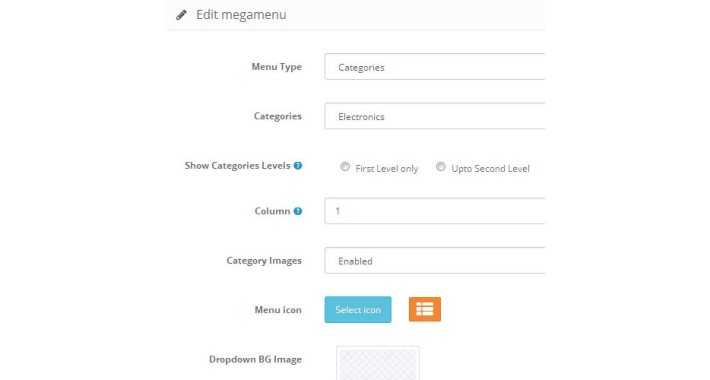Click the Menu icon field label
The height and width of the screenshot is (380, 710).
278,310
